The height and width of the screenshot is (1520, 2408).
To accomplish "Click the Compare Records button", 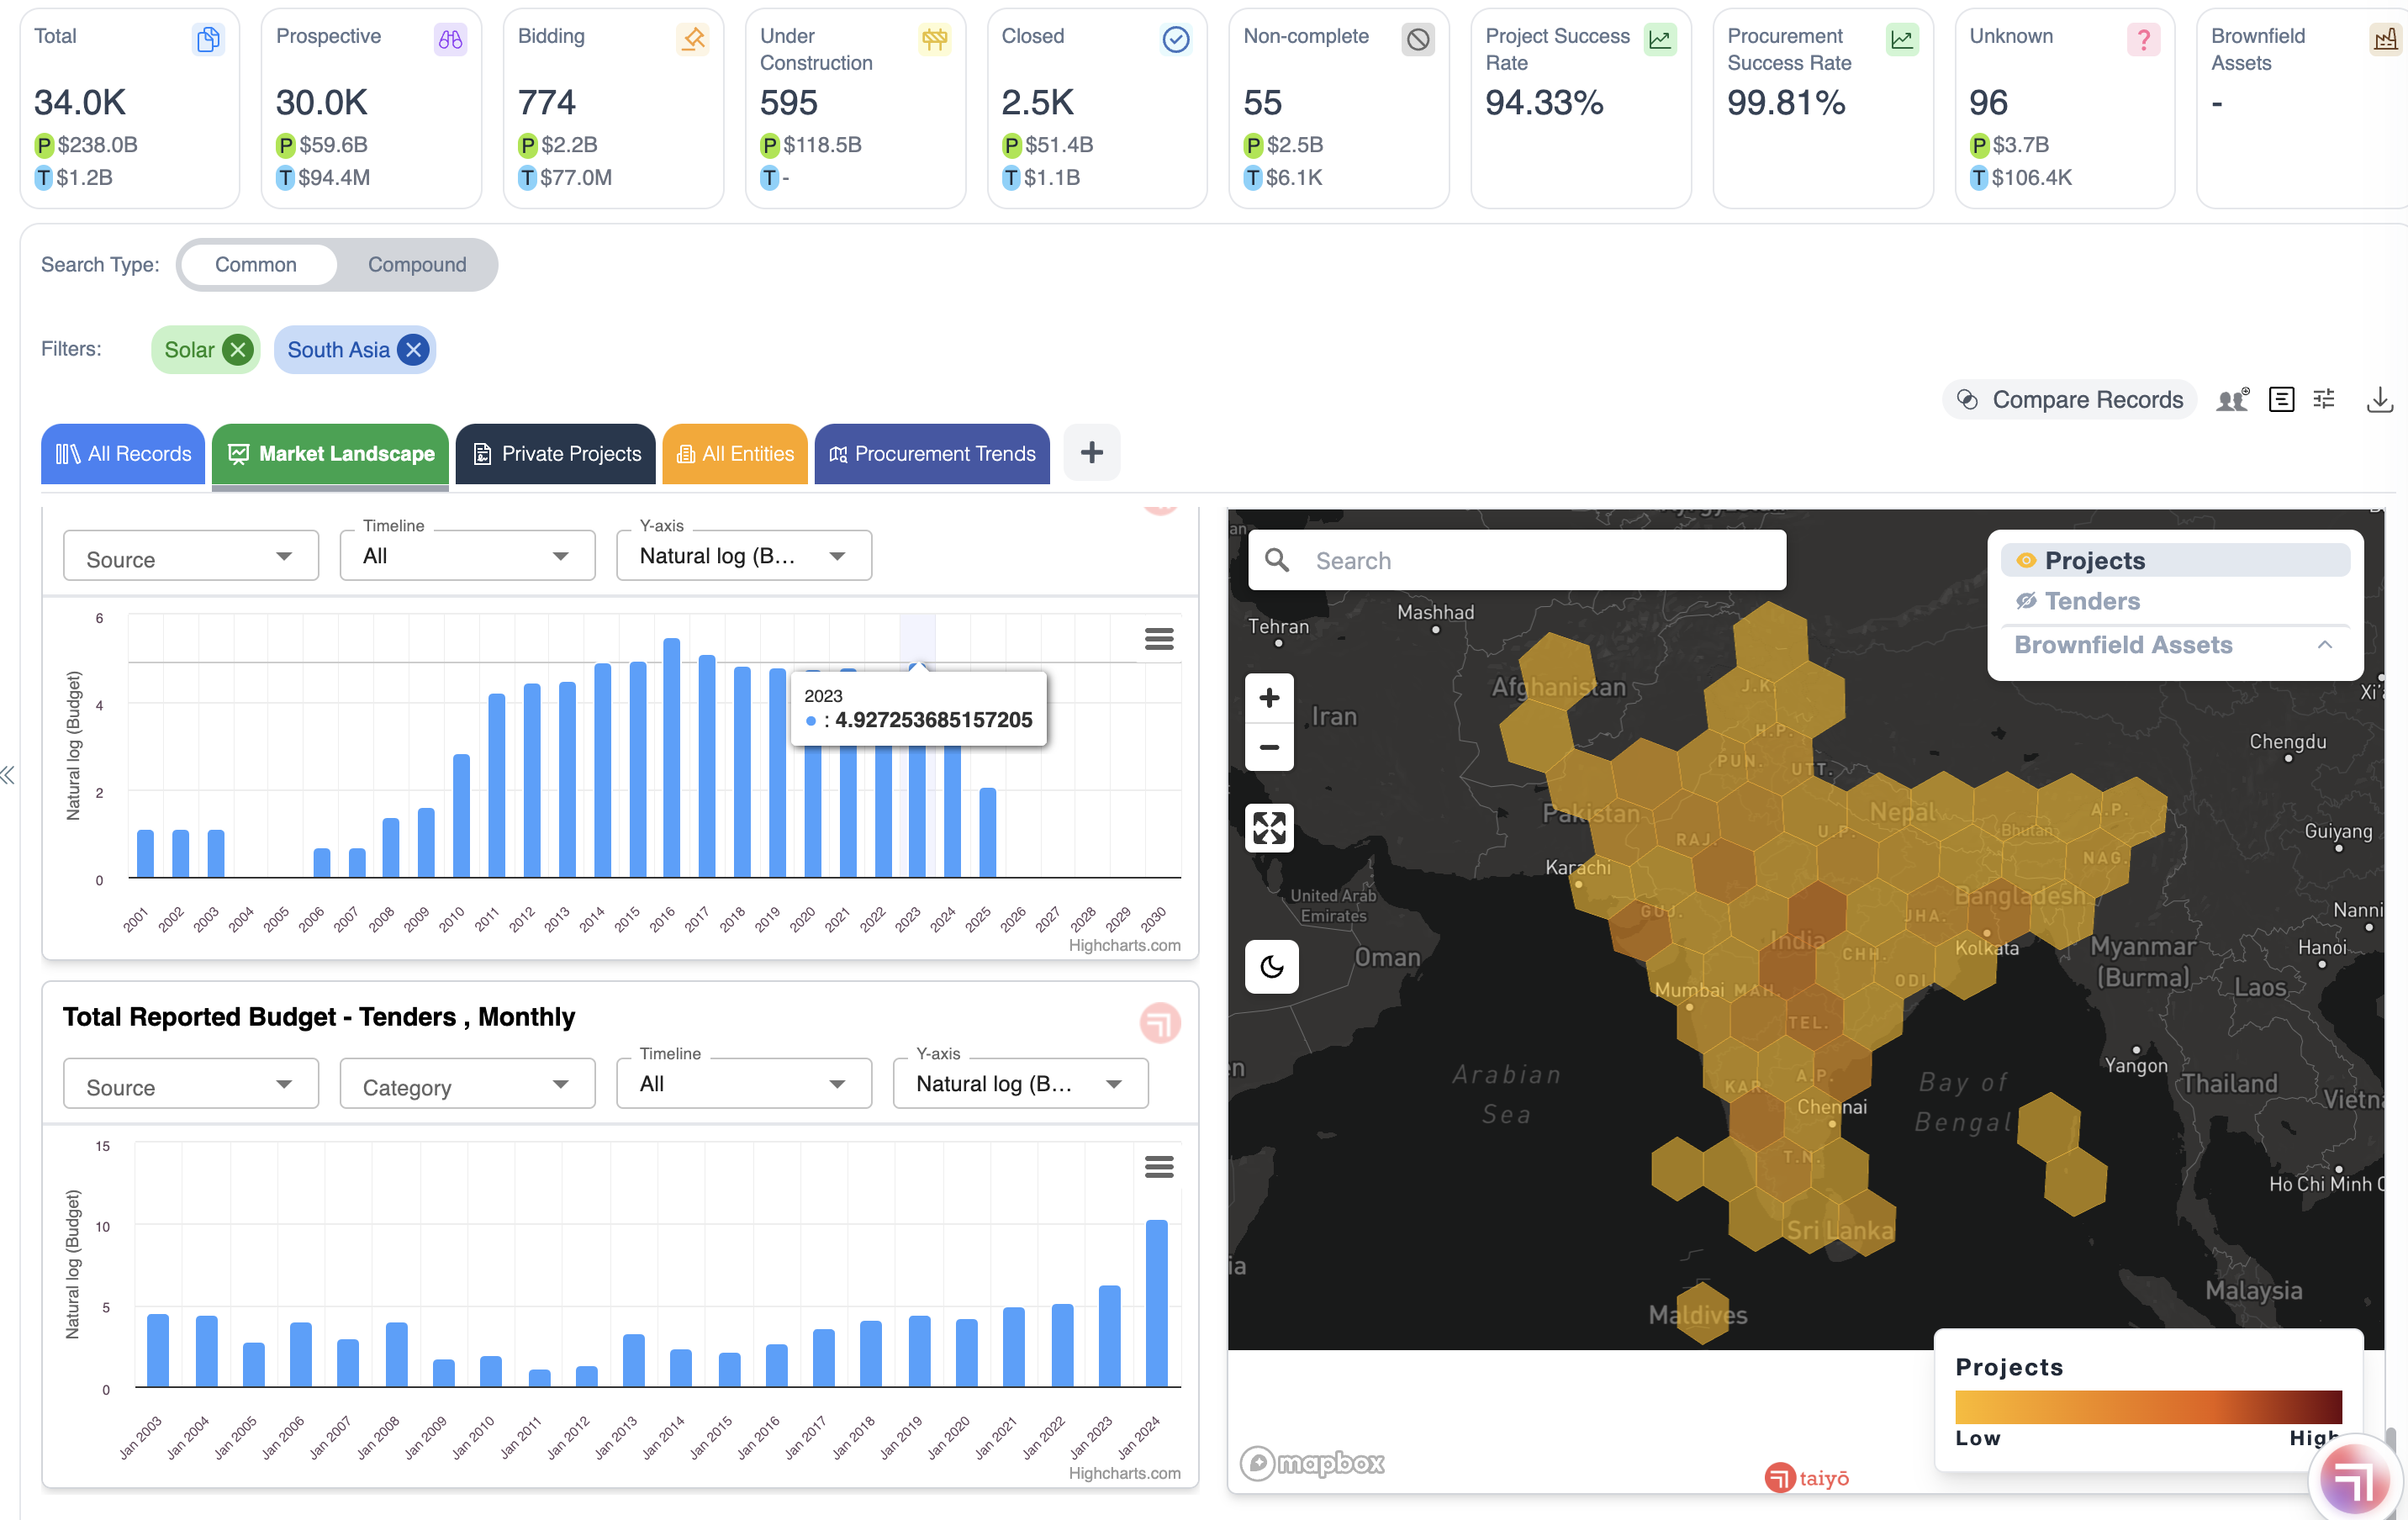I will coord(2069,400).
